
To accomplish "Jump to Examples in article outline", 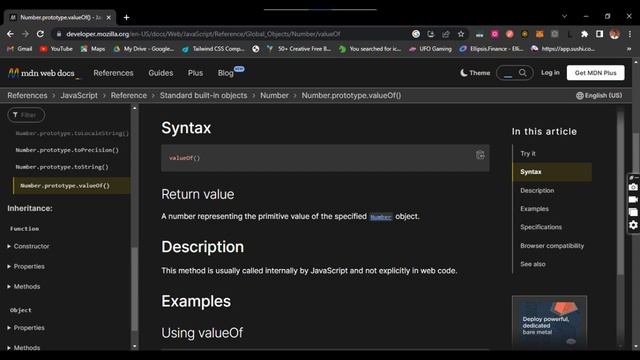I will [x=534, y=209].
